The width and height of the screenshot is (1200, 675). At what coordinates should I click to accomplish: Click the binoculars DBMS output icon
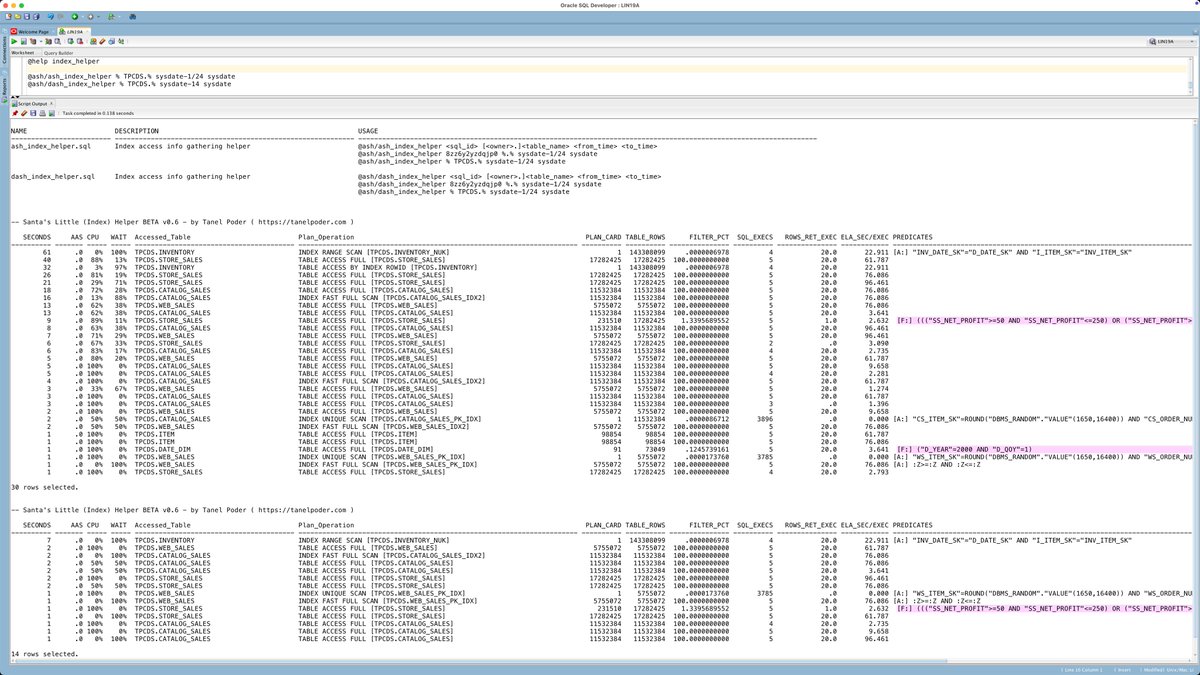pyautogui.click(x=133, y=17)
